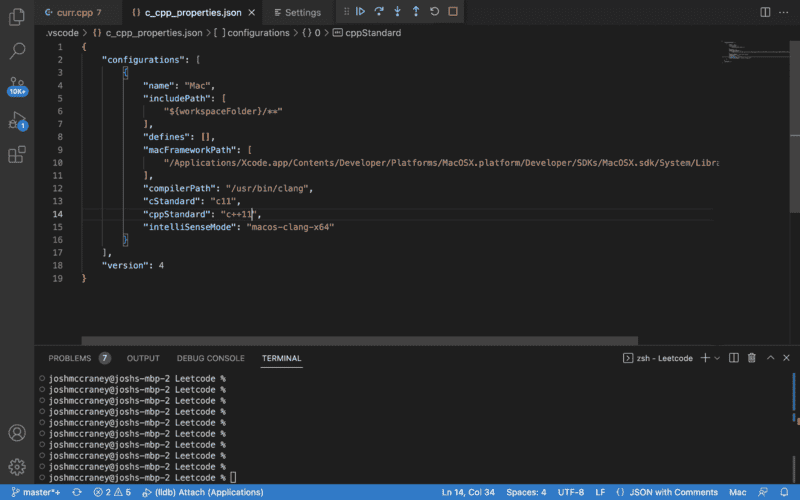Click the editor horizontal scrollbar
Image resolution: width=800 pixels, height=500 pixels.
360,340
